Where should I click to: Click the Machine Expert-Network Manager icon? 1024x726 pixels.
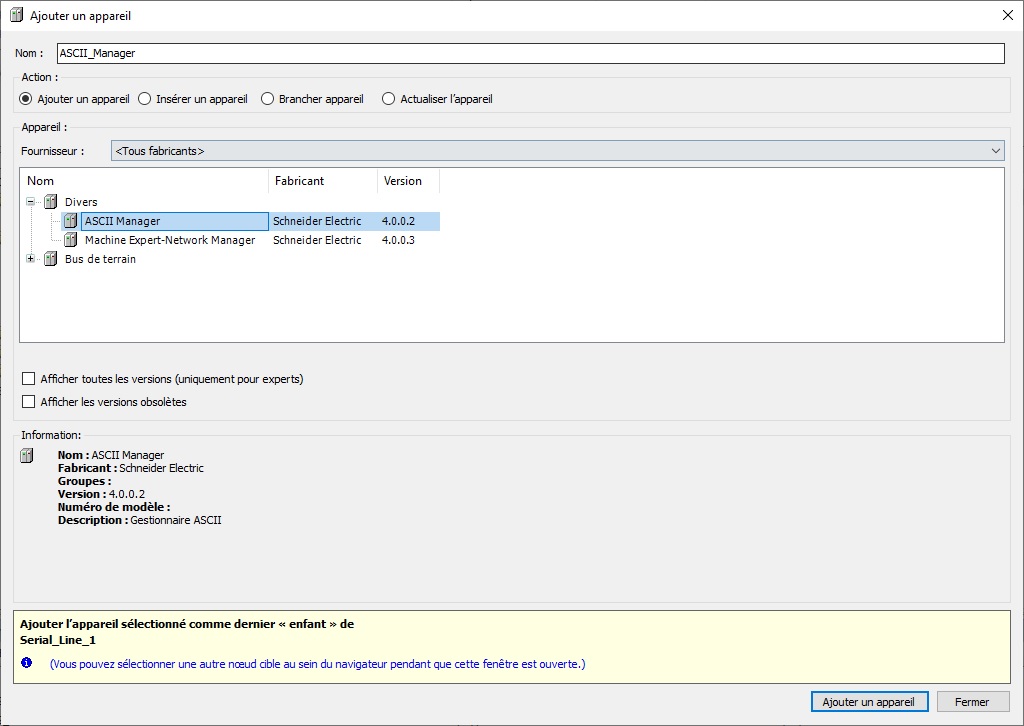tap(70, 240)
